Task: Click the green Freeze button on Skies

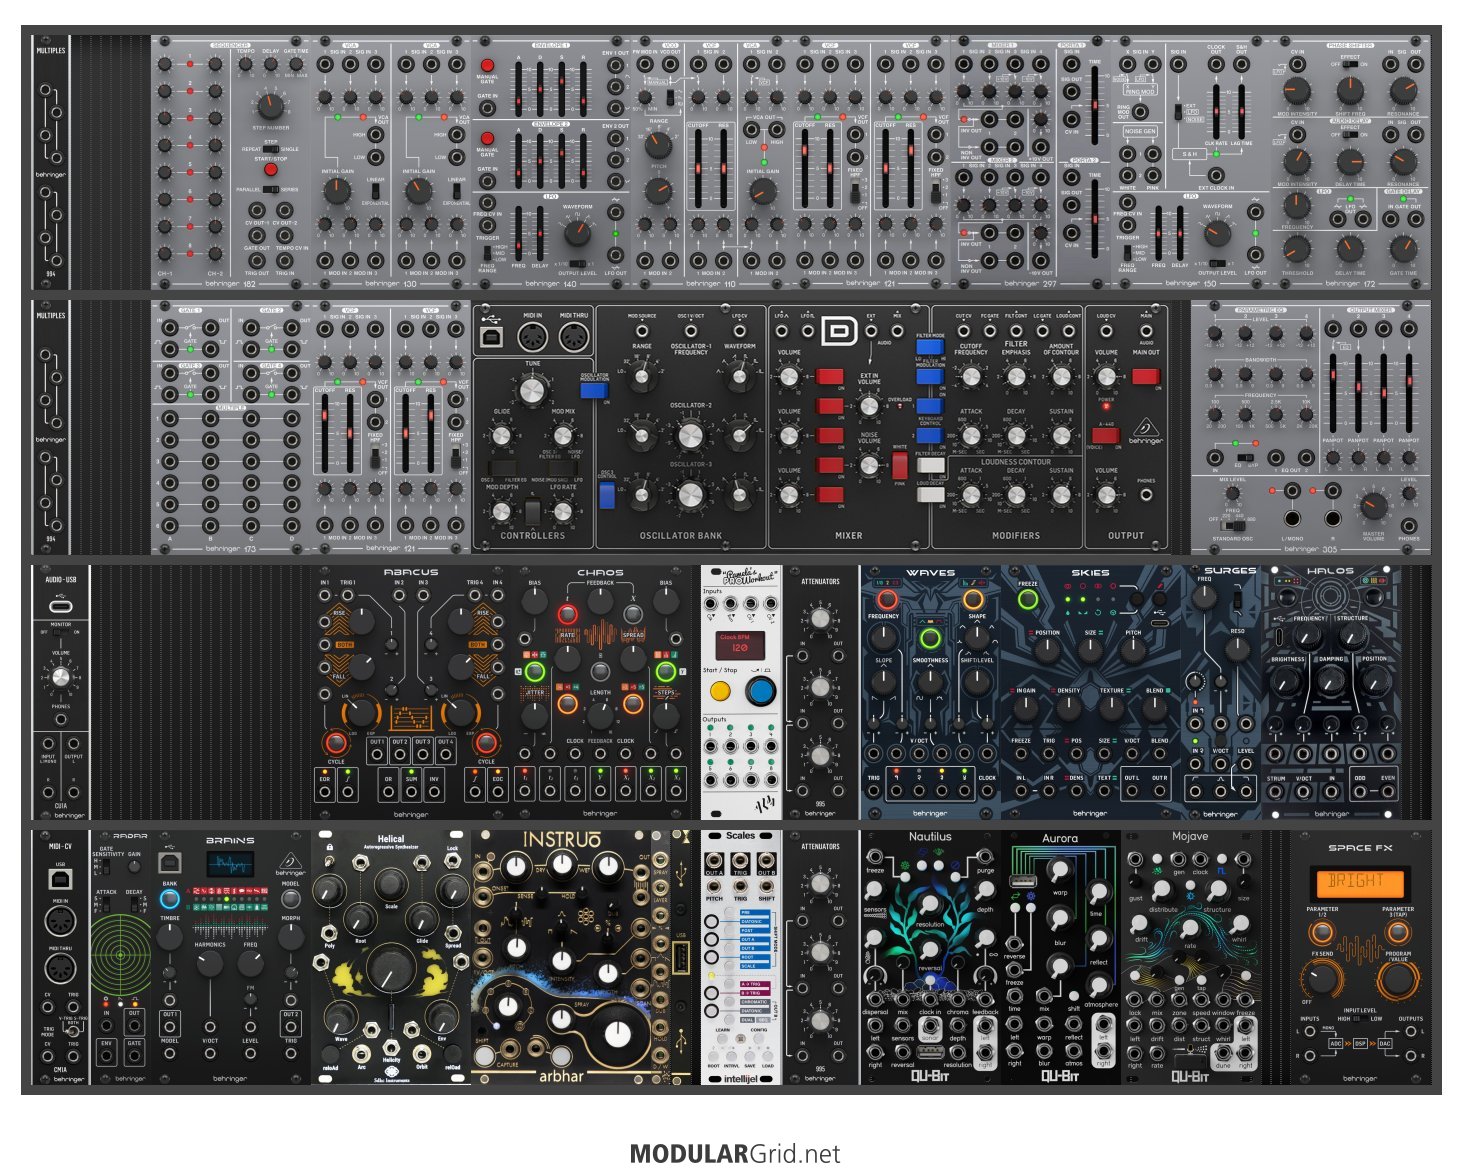Action: pyautogui.click(x=1027, y=600)
